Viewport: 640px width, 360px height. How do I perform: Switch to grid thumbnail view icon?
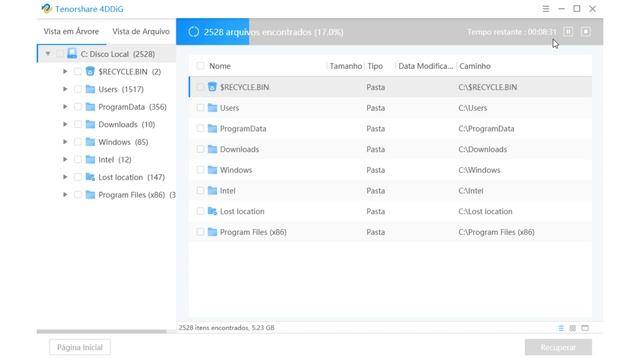(x=573, y=328)
